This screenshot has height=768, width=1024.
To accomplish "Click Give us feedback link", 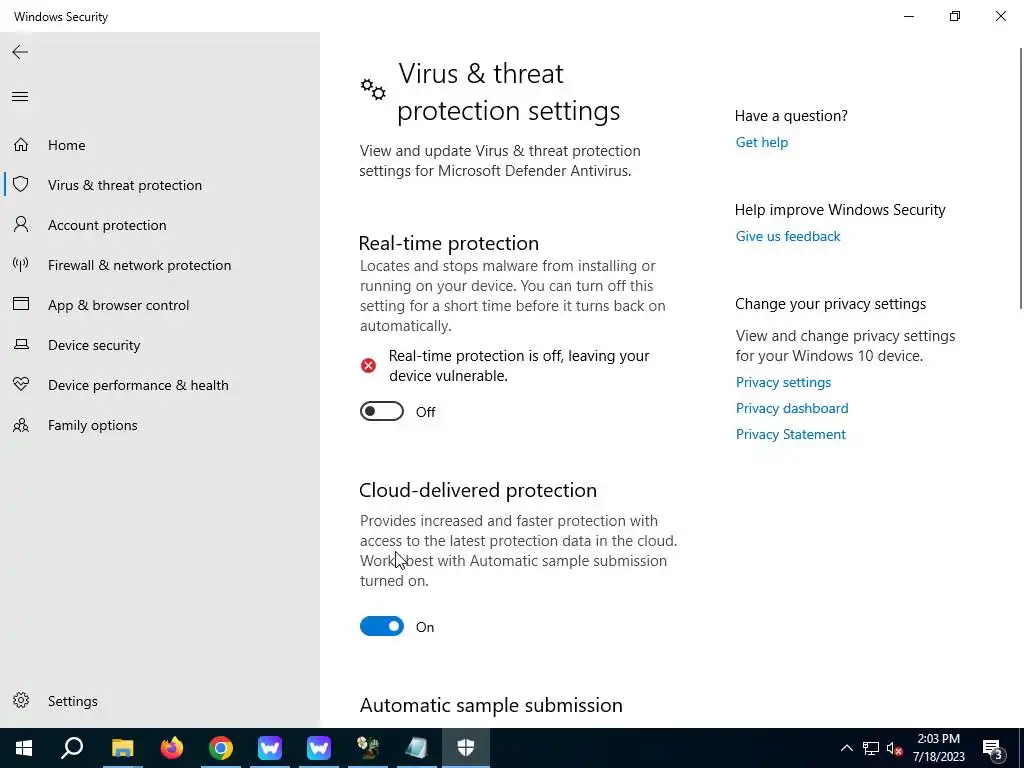I will (x=788, y=236).
